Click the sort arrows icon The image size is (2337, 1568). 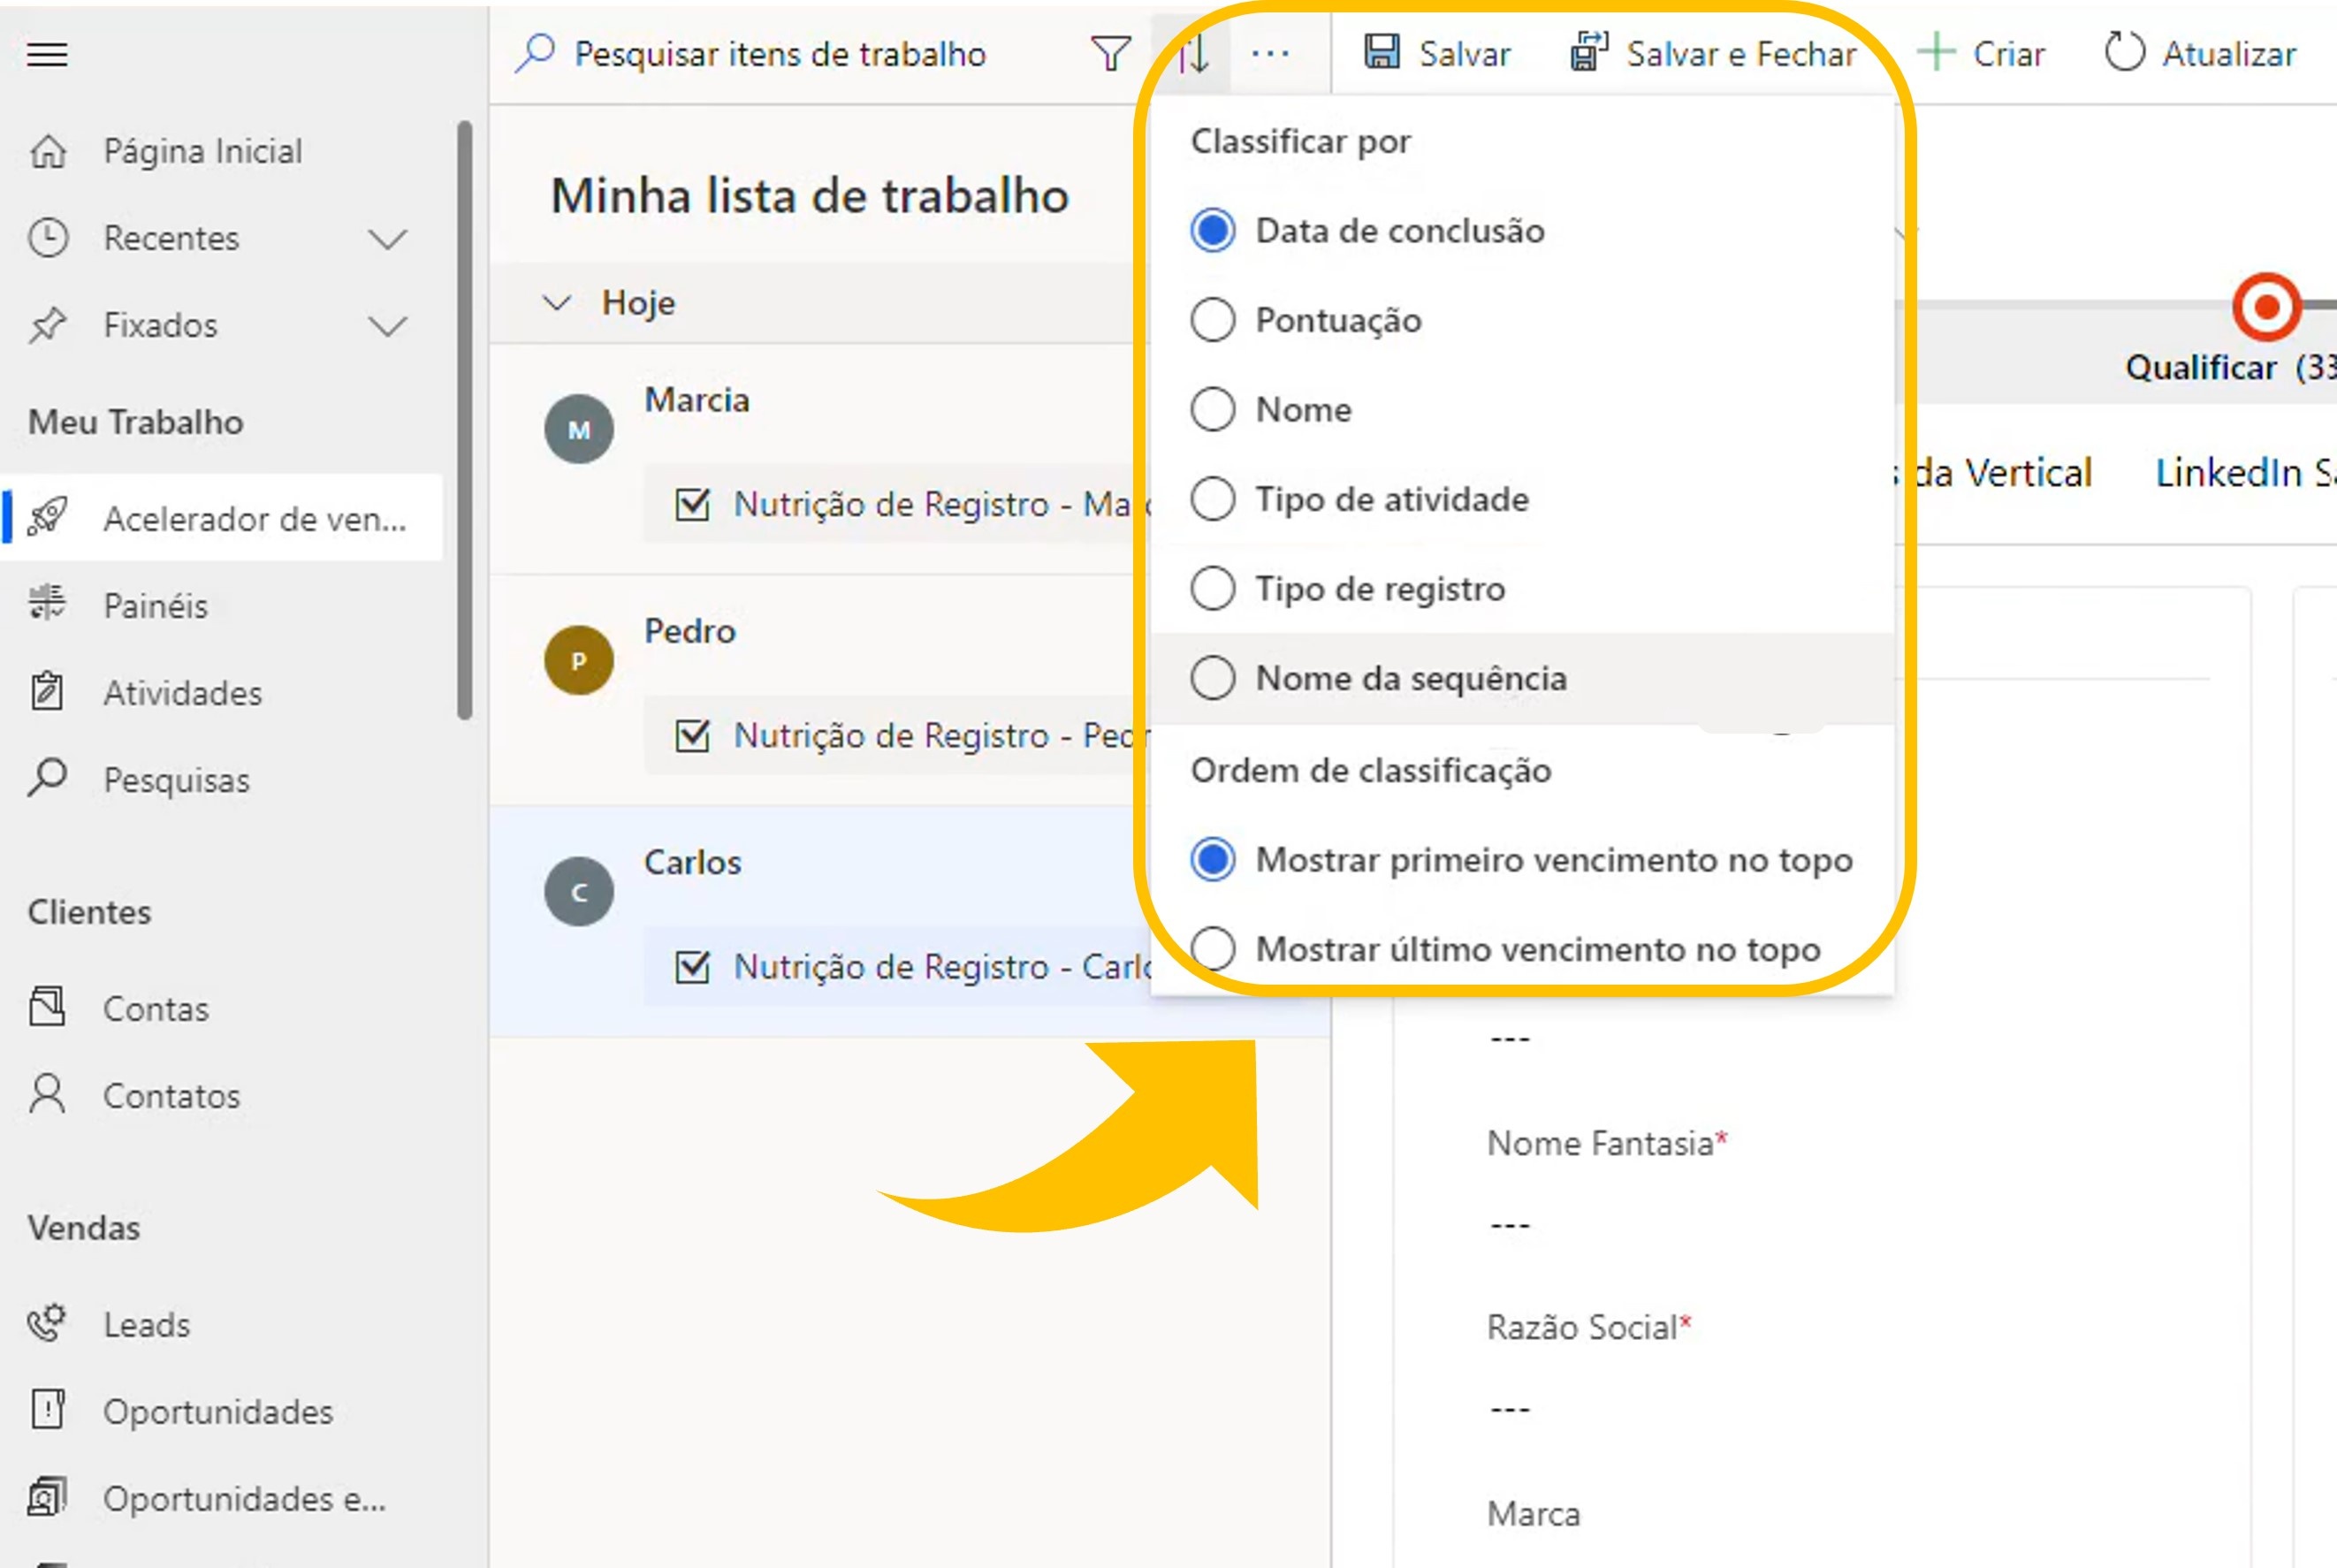[x=1193, y=54]
